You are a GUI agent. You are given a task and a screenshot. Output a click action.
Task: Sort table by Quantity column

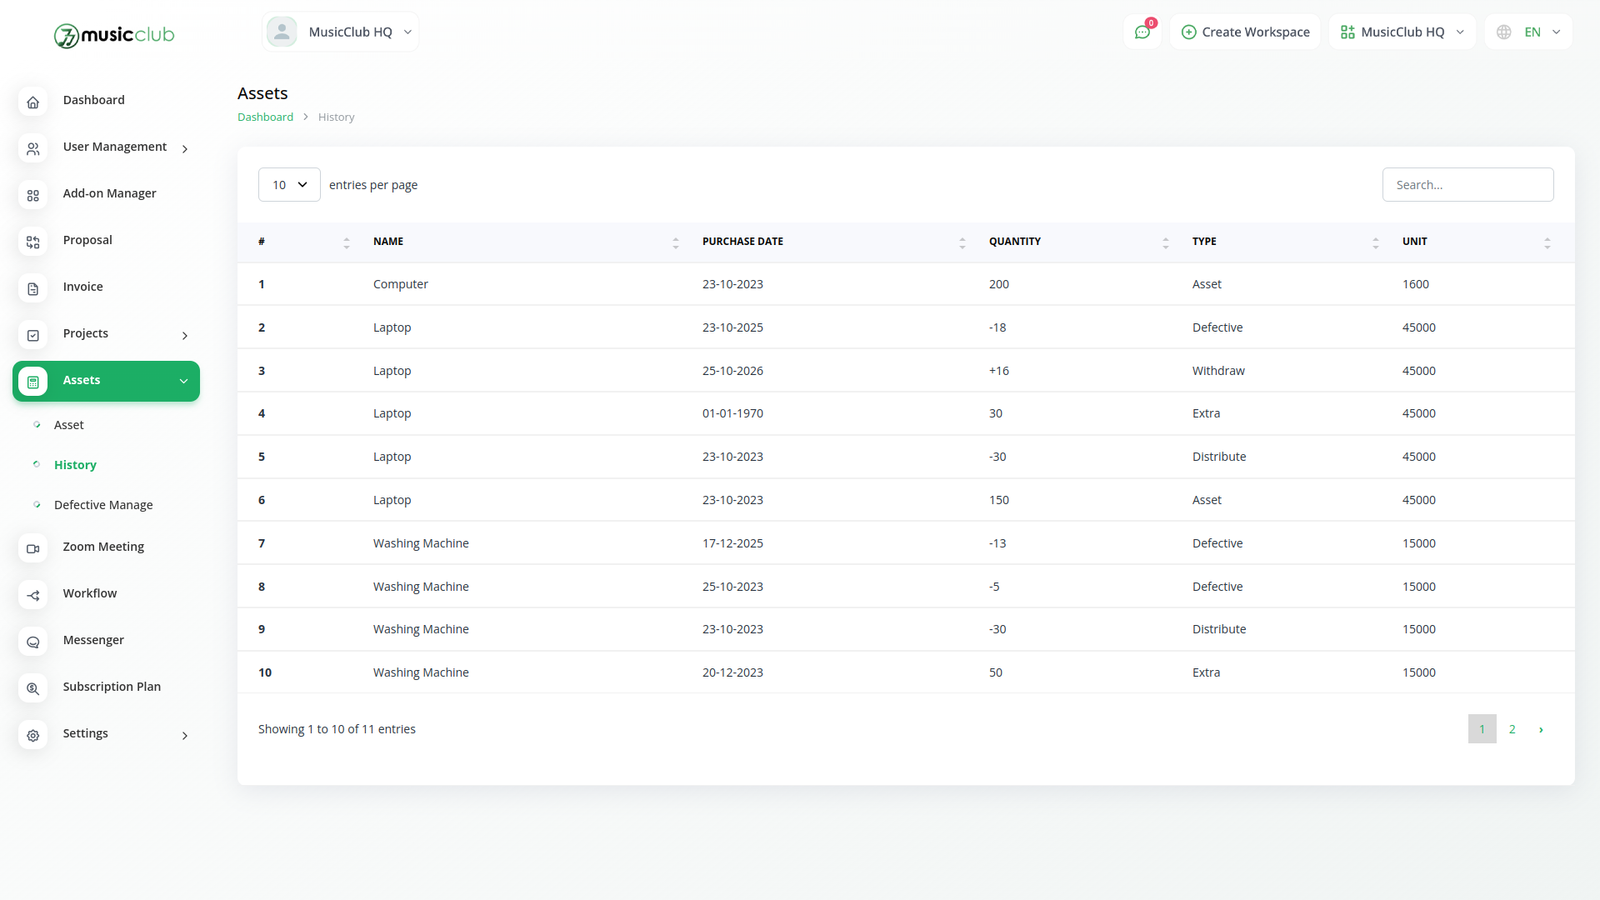coord(1165,242)
